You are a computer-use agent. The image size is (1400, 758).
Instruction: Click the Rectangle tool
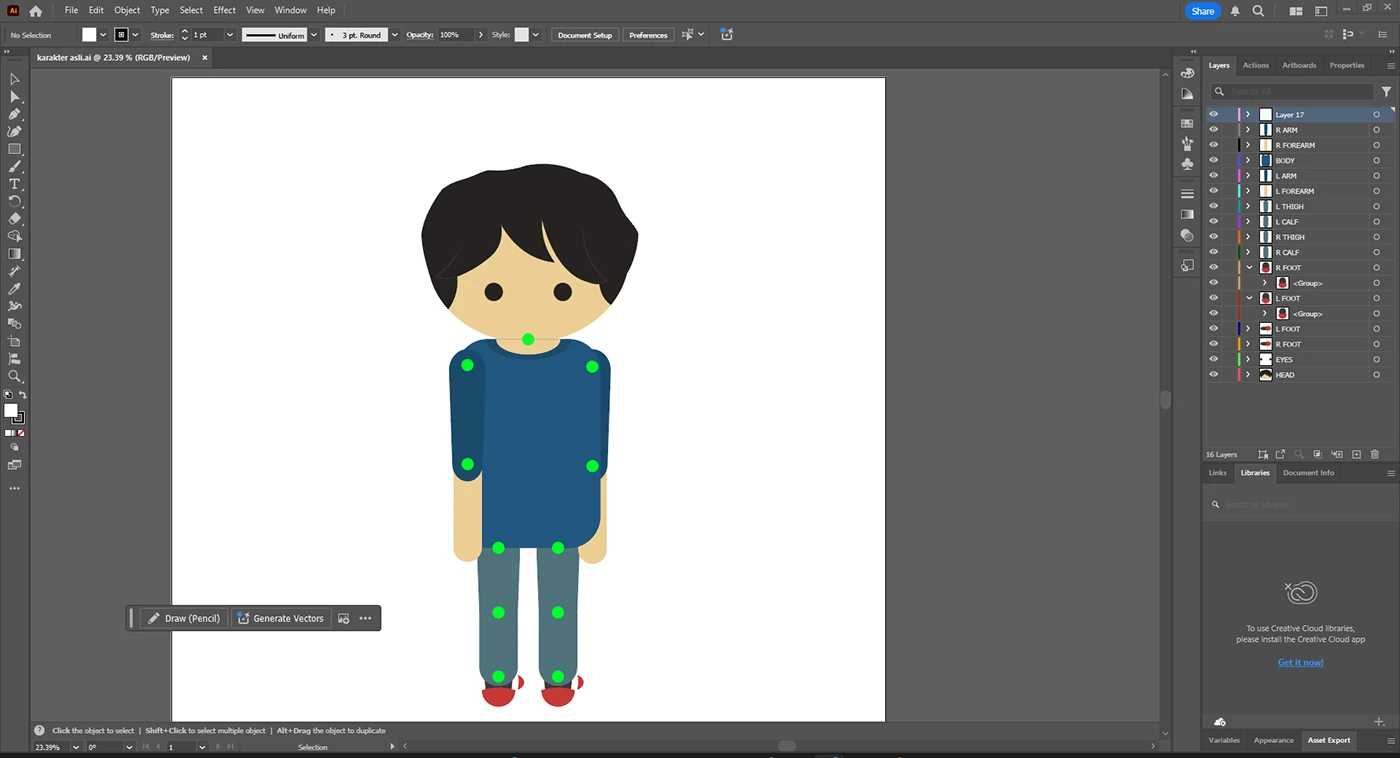tap(15, 149)
